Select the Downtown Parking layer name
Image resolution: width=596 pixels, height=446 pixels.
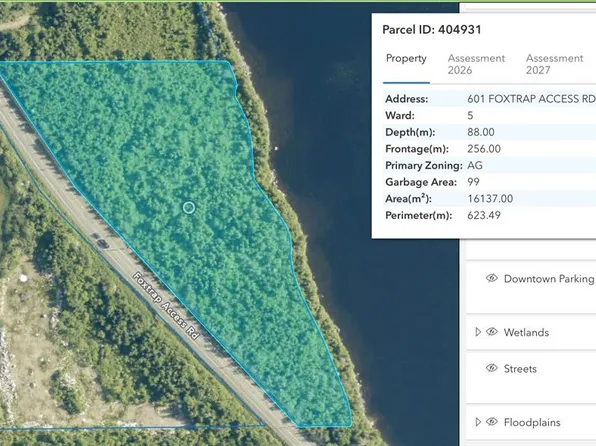[549, 279]
